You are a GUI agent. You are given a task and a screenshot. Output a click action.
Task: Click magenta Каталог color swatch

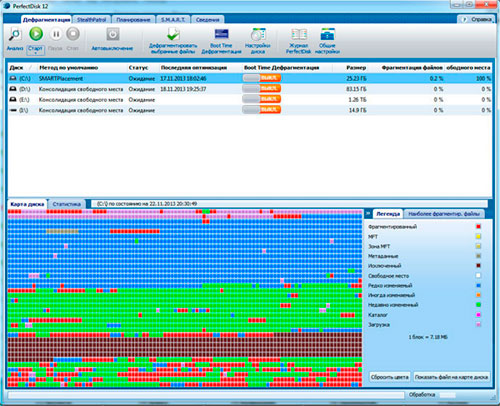coord(478,315)
